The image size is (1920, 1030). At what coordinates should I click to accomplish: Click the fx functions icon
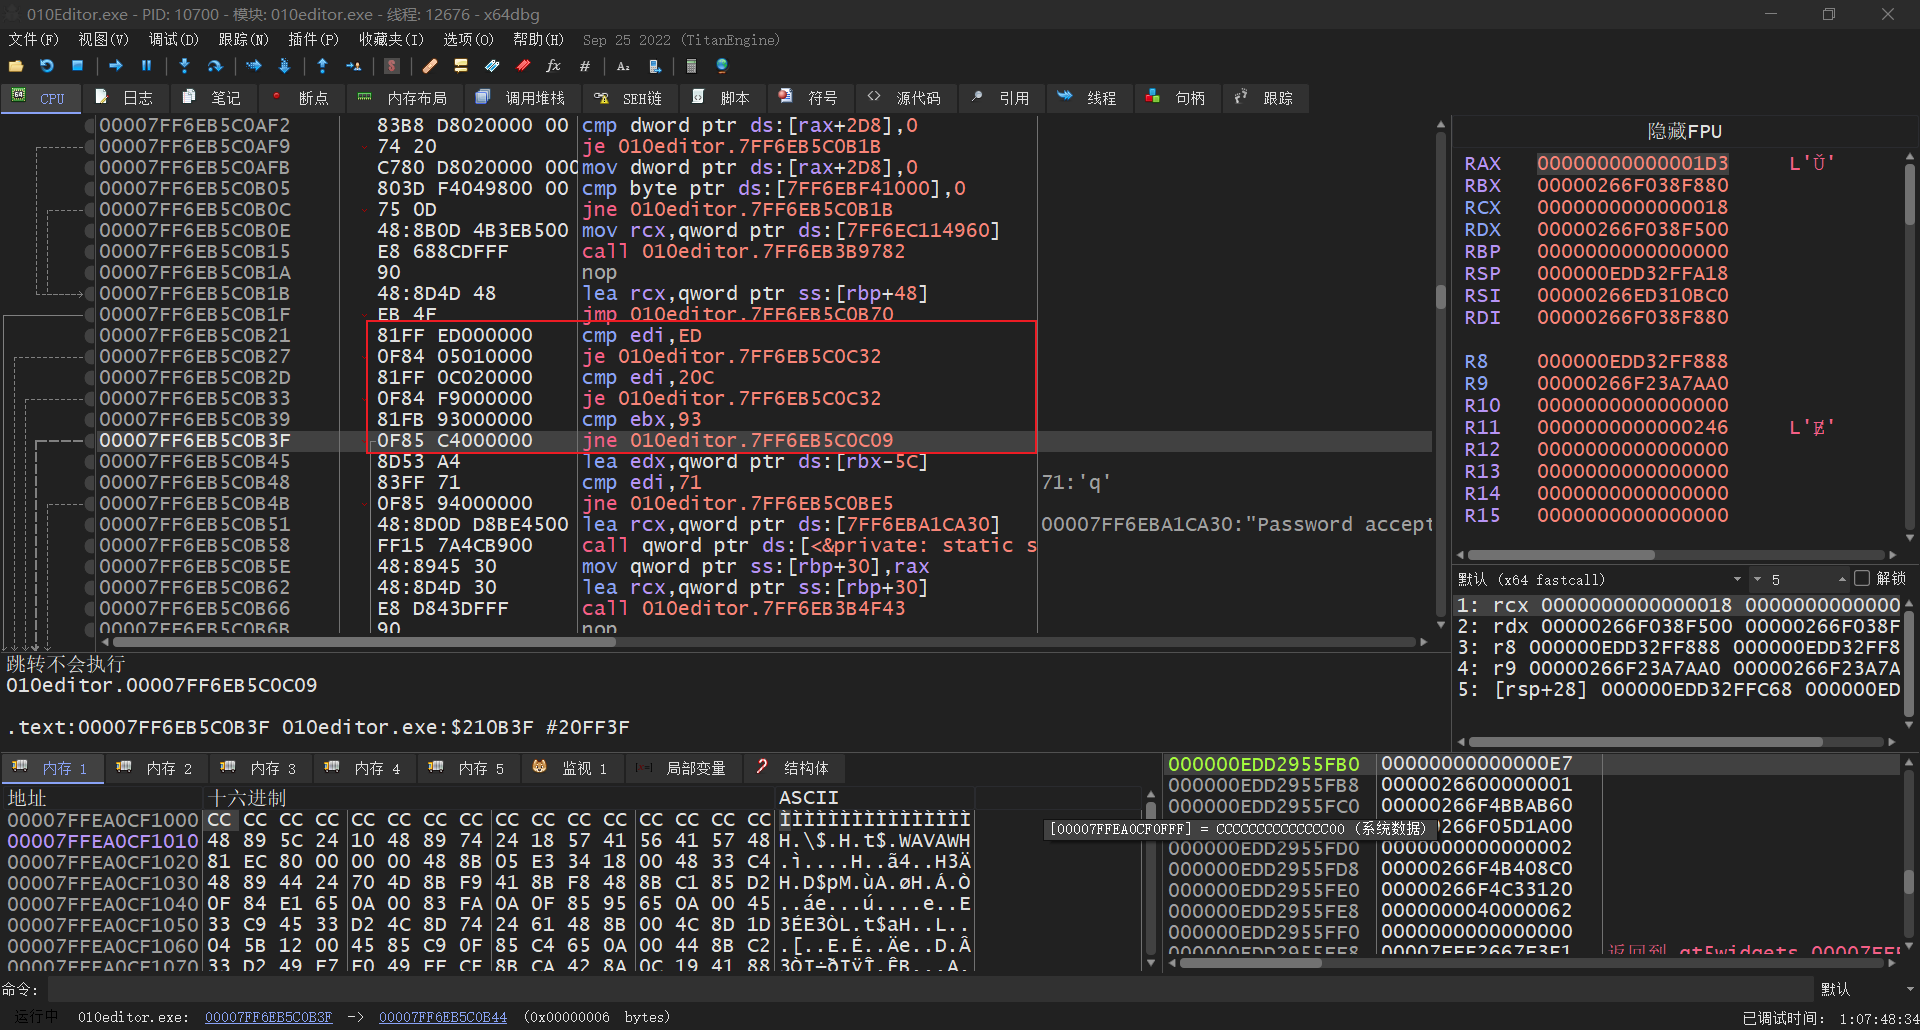point(553,66)
